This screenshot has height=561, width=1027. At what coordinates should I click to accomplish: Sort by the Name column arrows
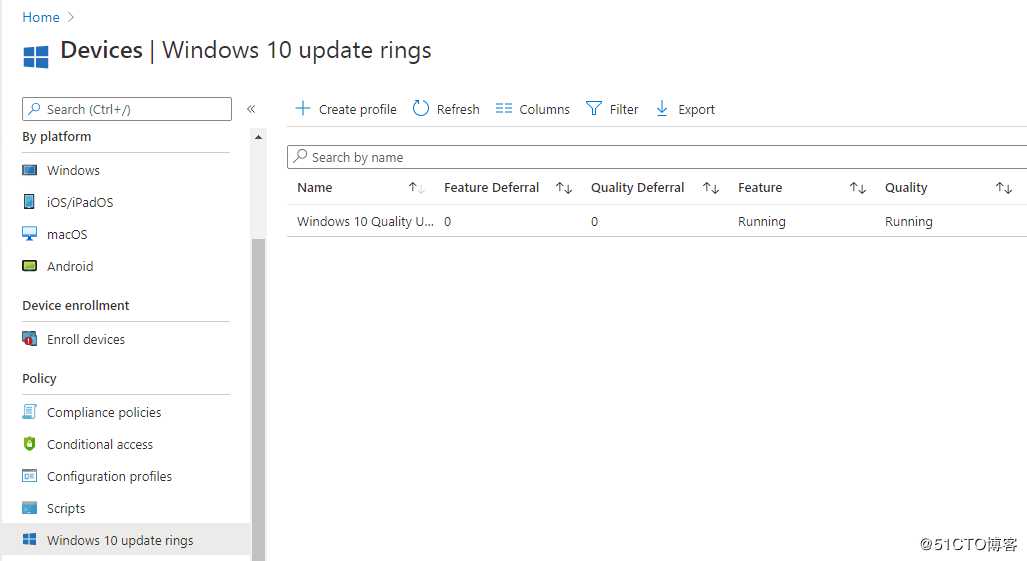coord(417,188)
